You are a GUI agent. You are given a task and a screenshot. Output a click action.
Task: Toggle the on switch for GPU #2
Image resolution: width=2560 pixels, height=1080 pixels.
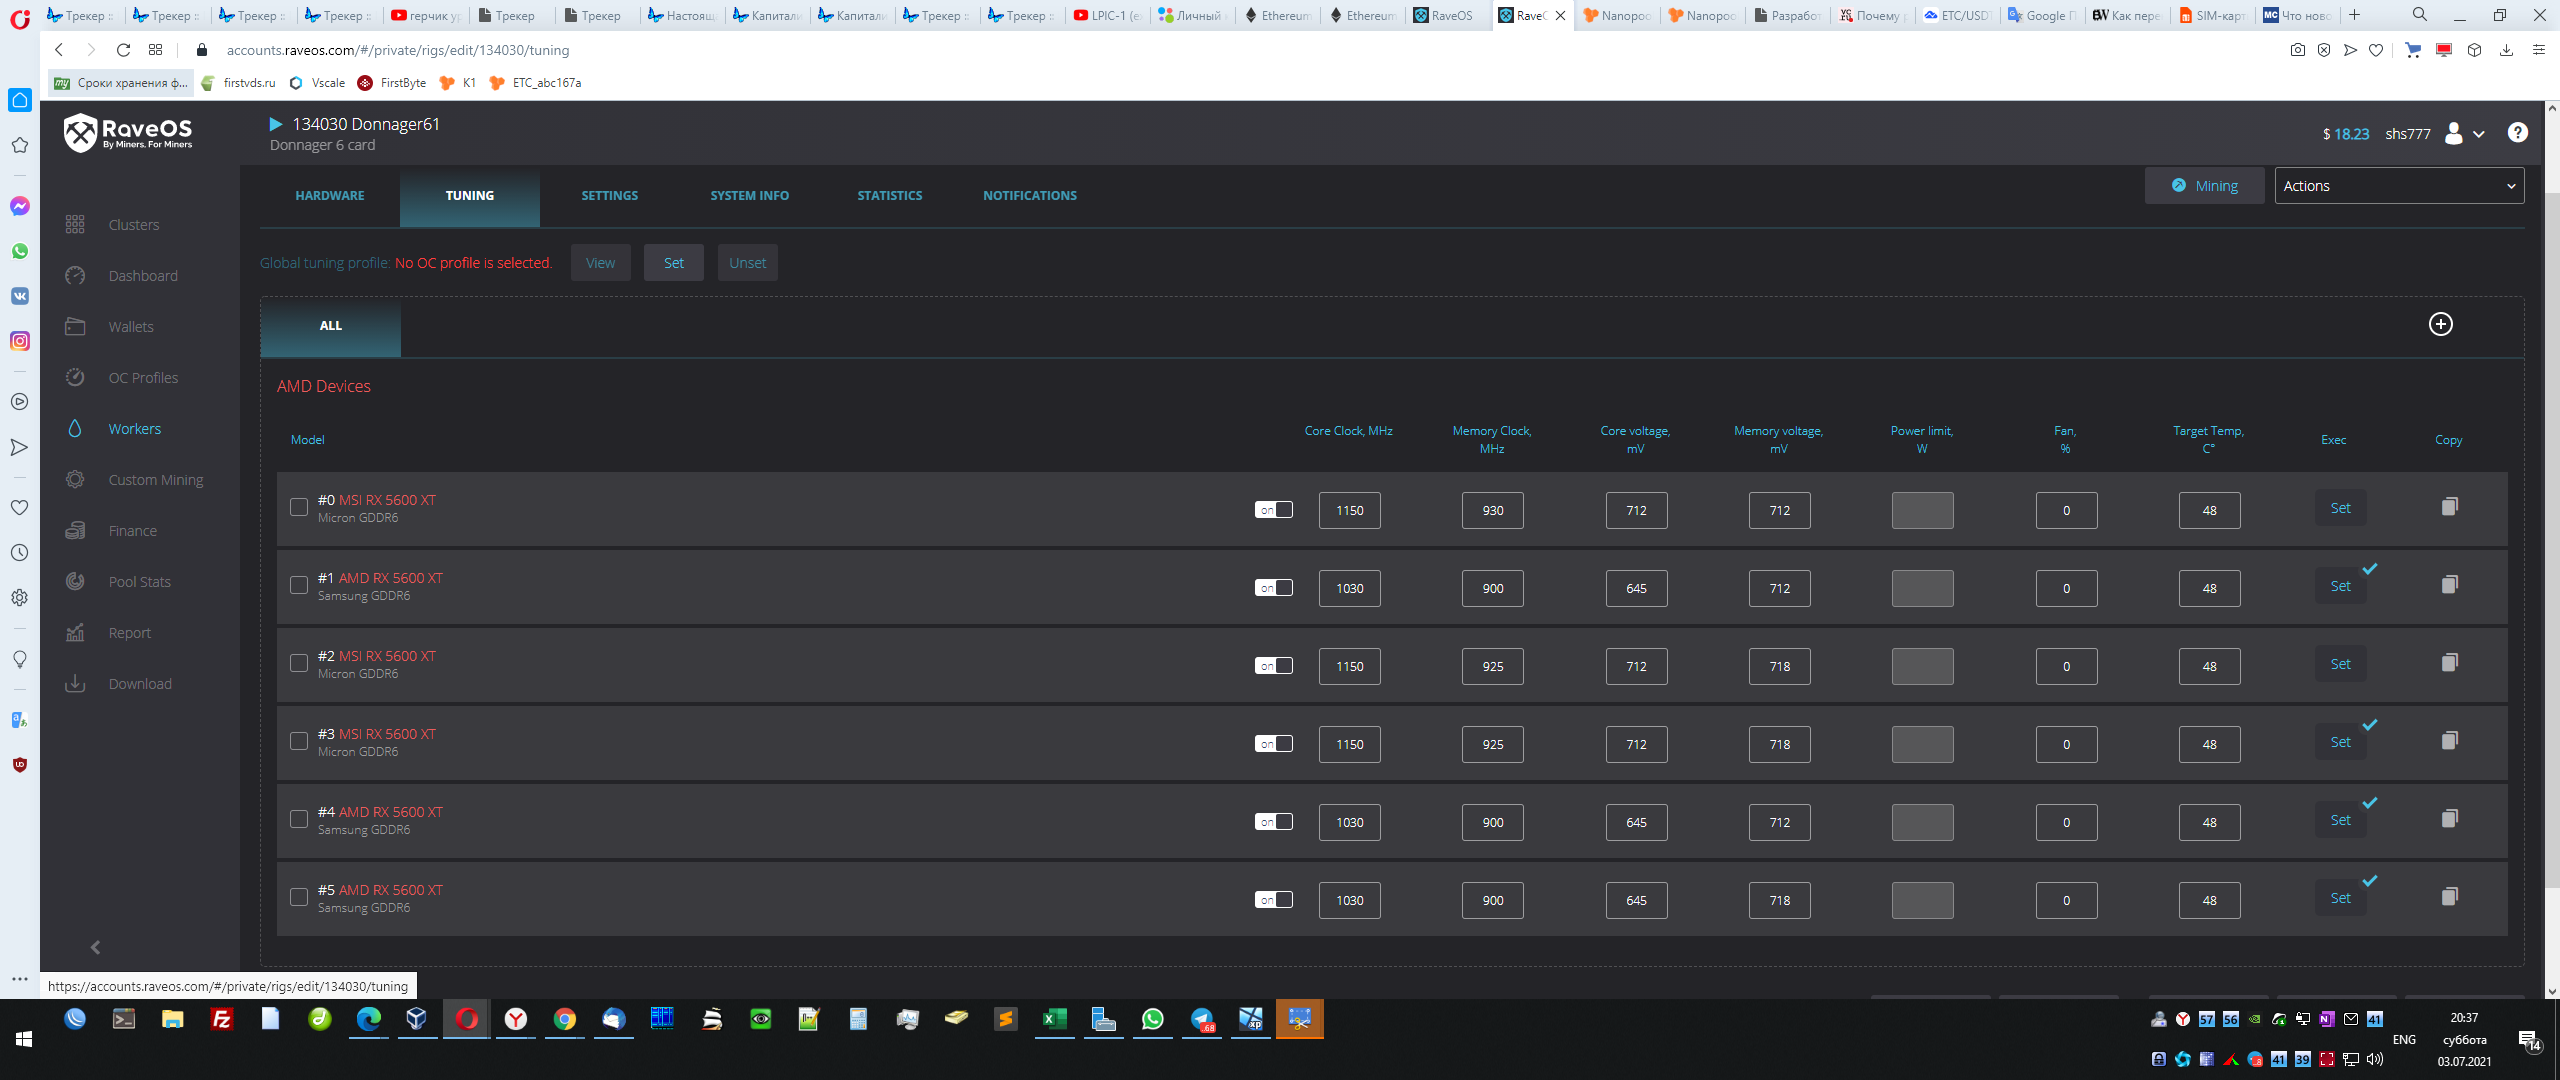point(1273,666)
